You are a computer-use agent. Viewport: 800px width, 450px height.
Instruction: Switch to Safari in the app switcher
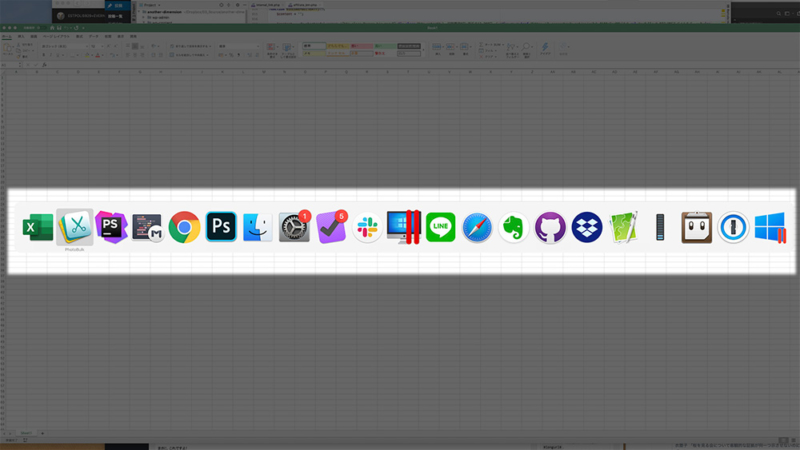(477, 227)
